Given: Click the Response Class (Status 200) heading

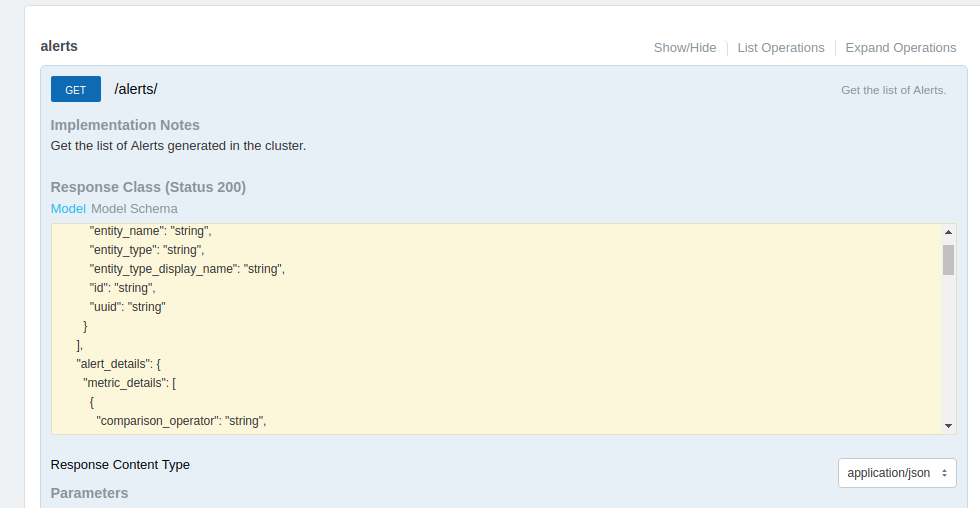Looking at the screenshot, I should [148, 187].
